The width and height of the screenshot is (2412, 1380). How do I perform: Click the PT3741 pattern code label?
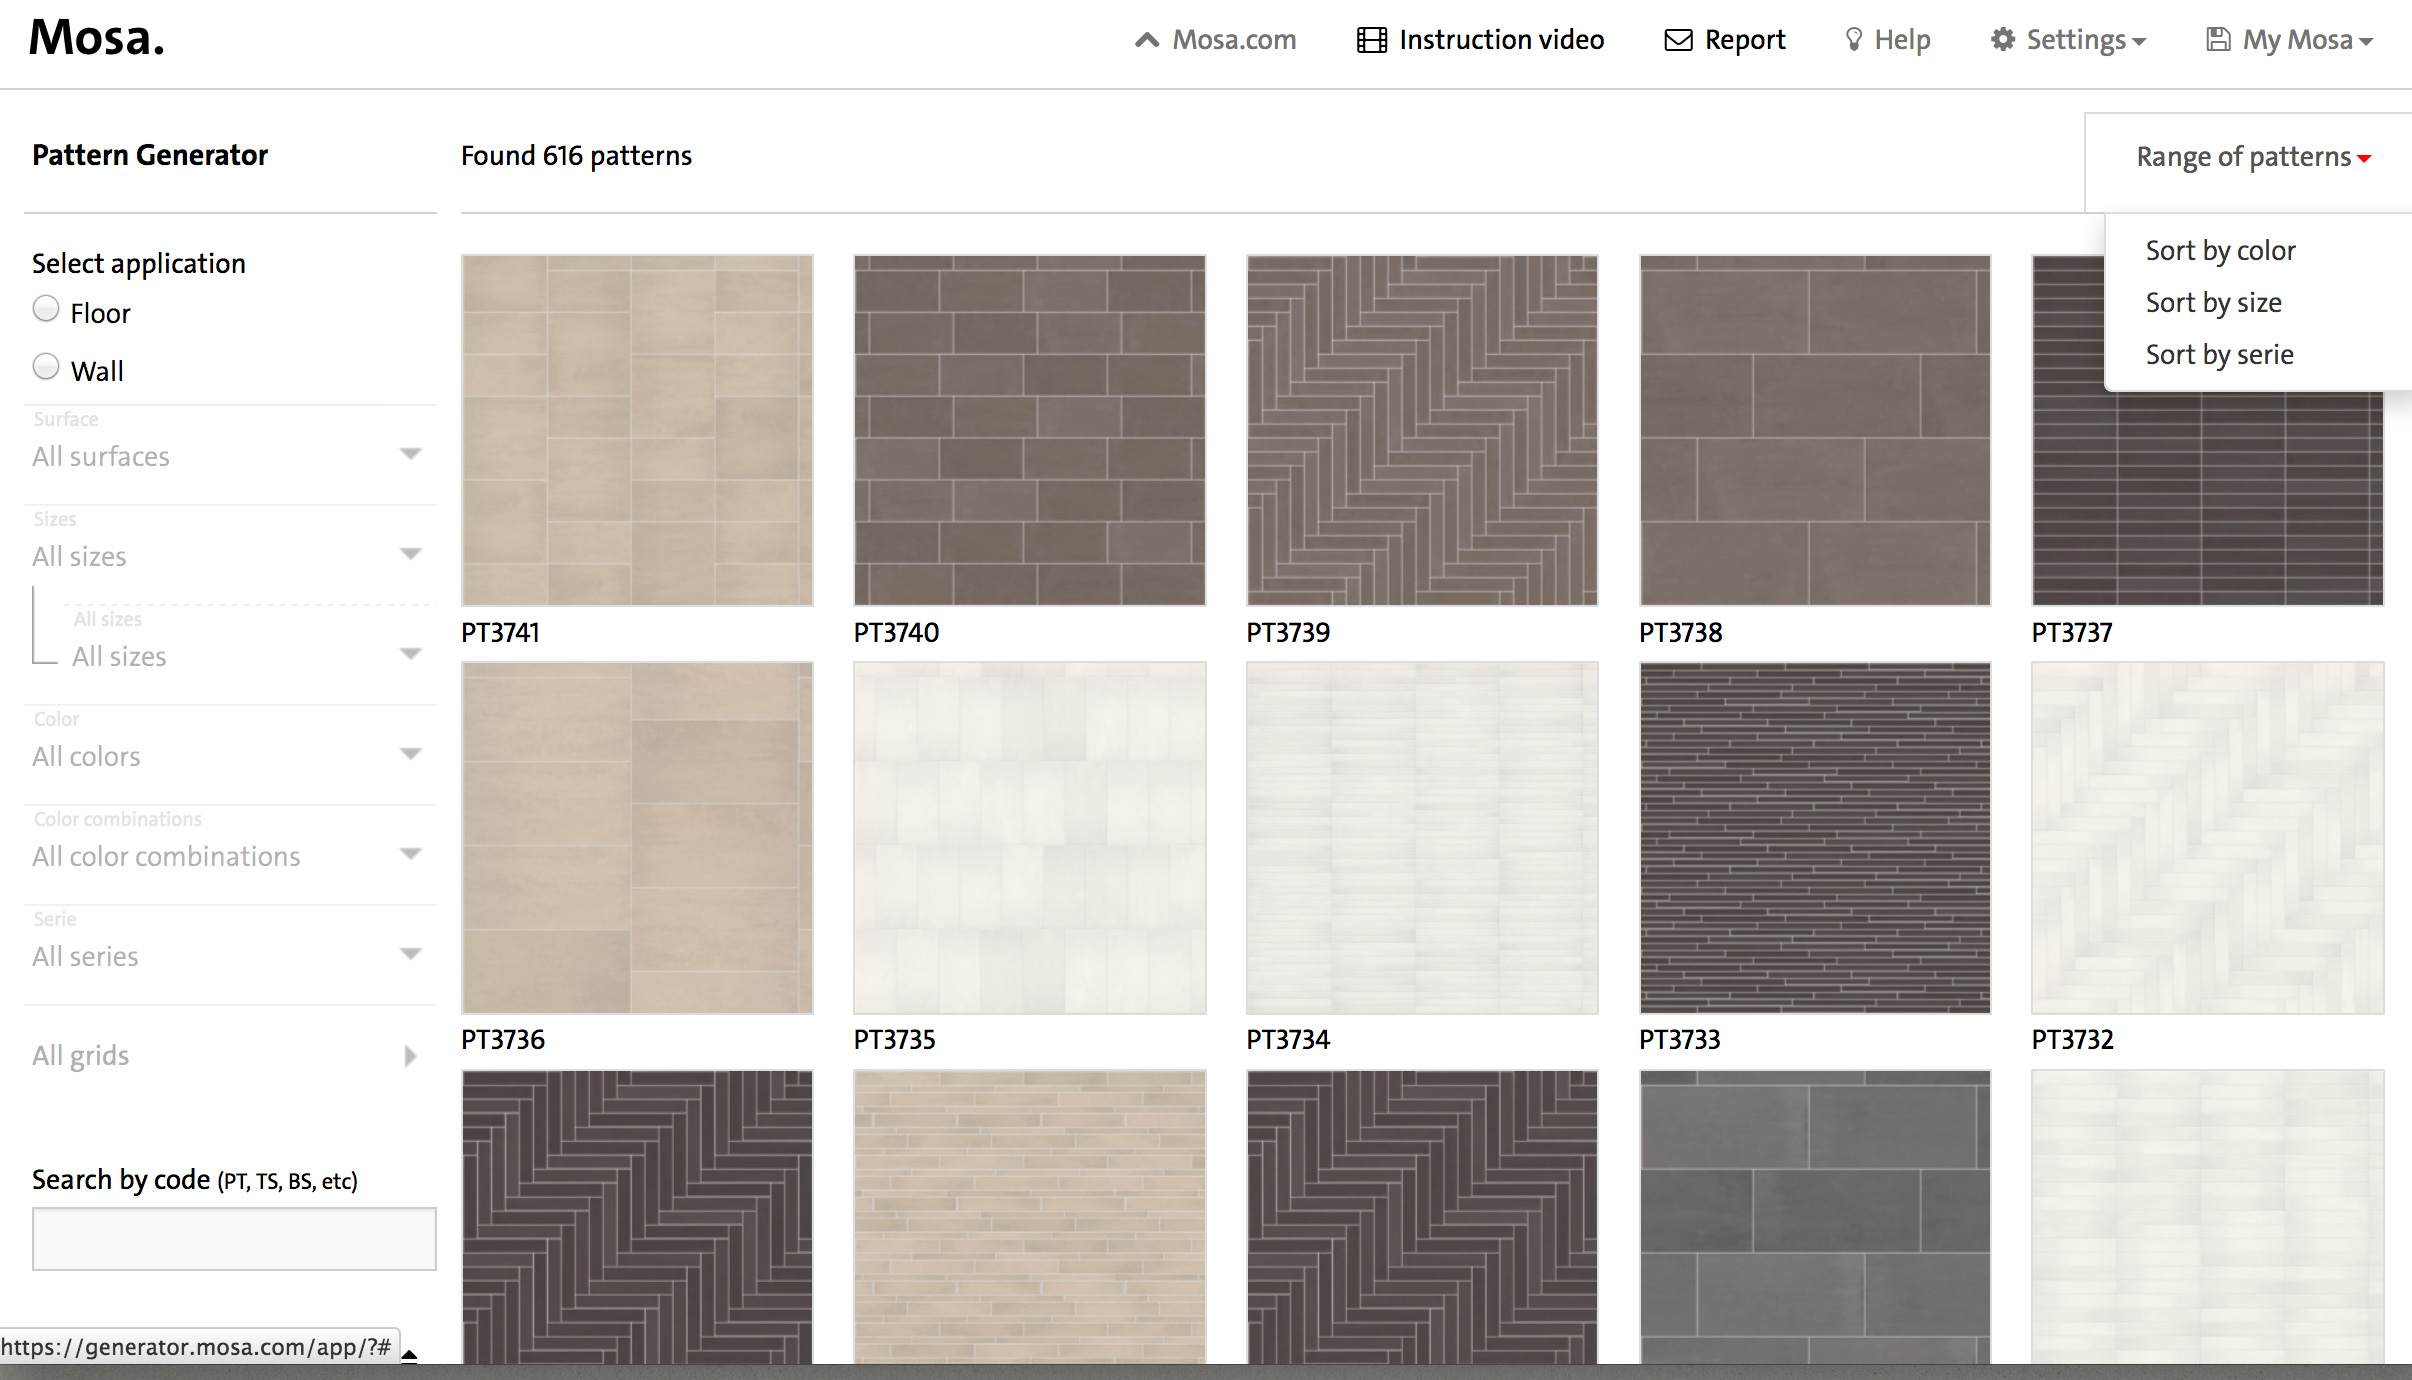(500, 632)
